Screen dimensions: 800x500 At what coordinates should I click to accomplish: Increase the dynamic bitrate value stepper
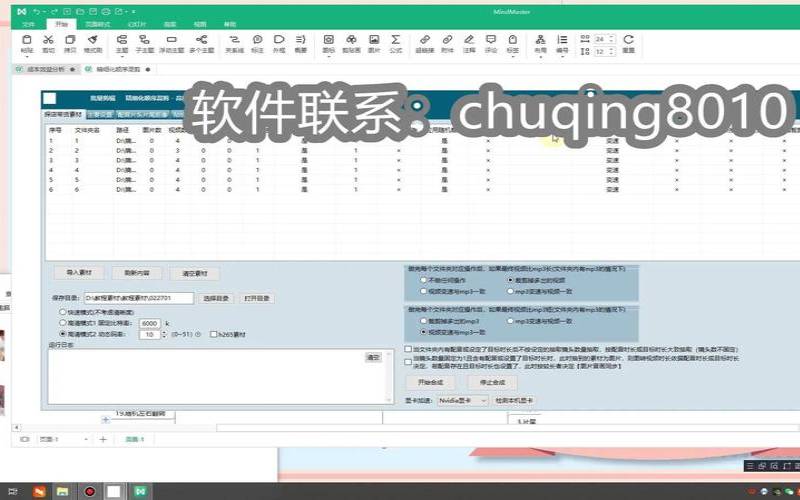(164, 332)
